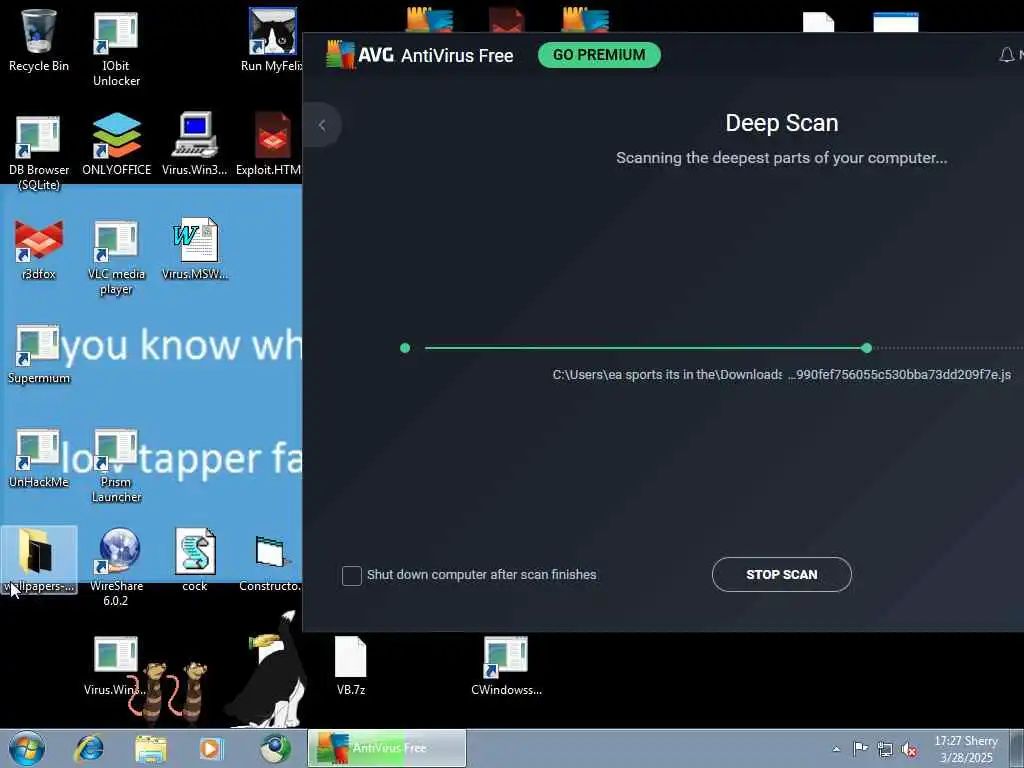Click the taskbar clock and date
The image size is (1024, 768).
click(x=967, y=749)
